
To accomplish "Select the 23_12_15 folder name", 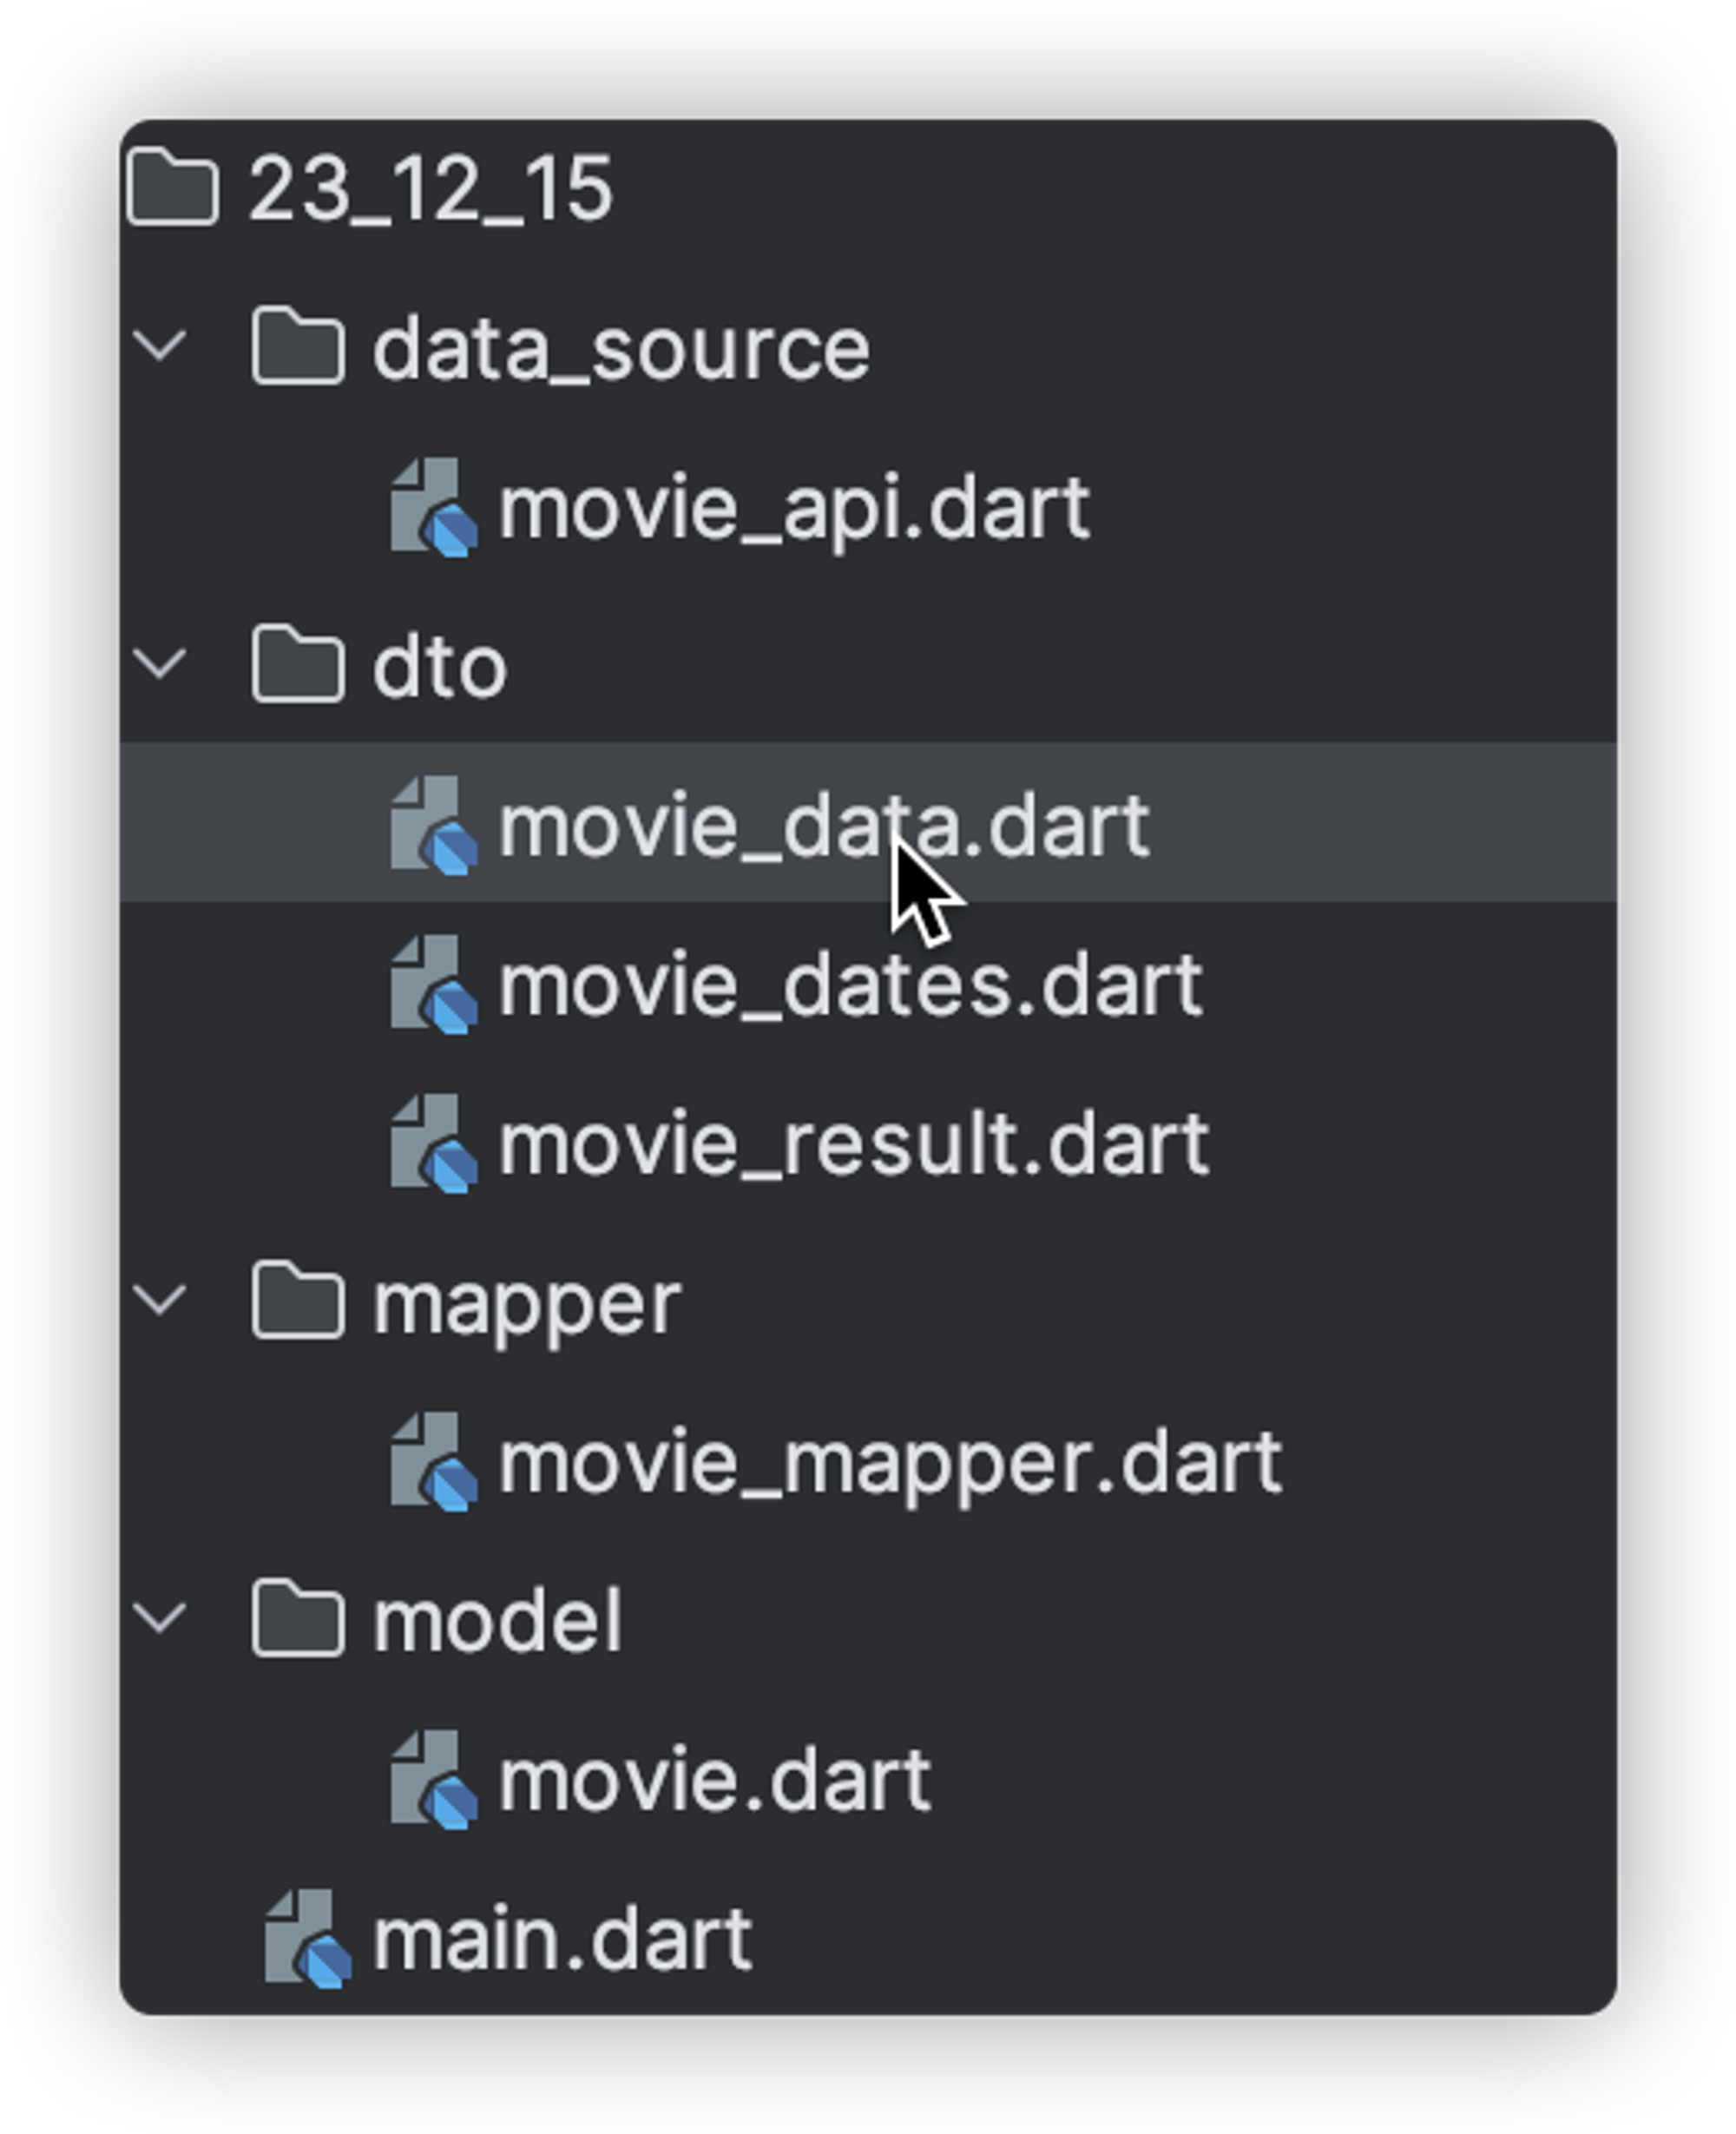I will click(x=430, y=189).
